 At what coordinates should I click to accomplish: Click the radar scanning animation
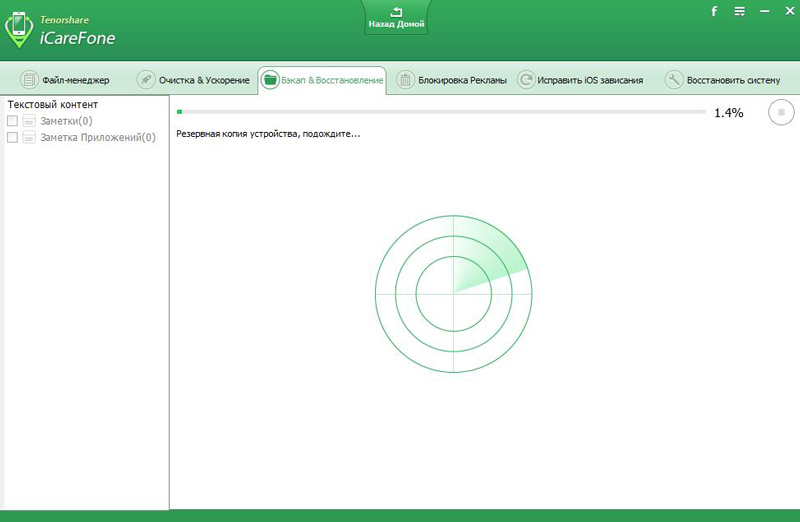(454, 294)
